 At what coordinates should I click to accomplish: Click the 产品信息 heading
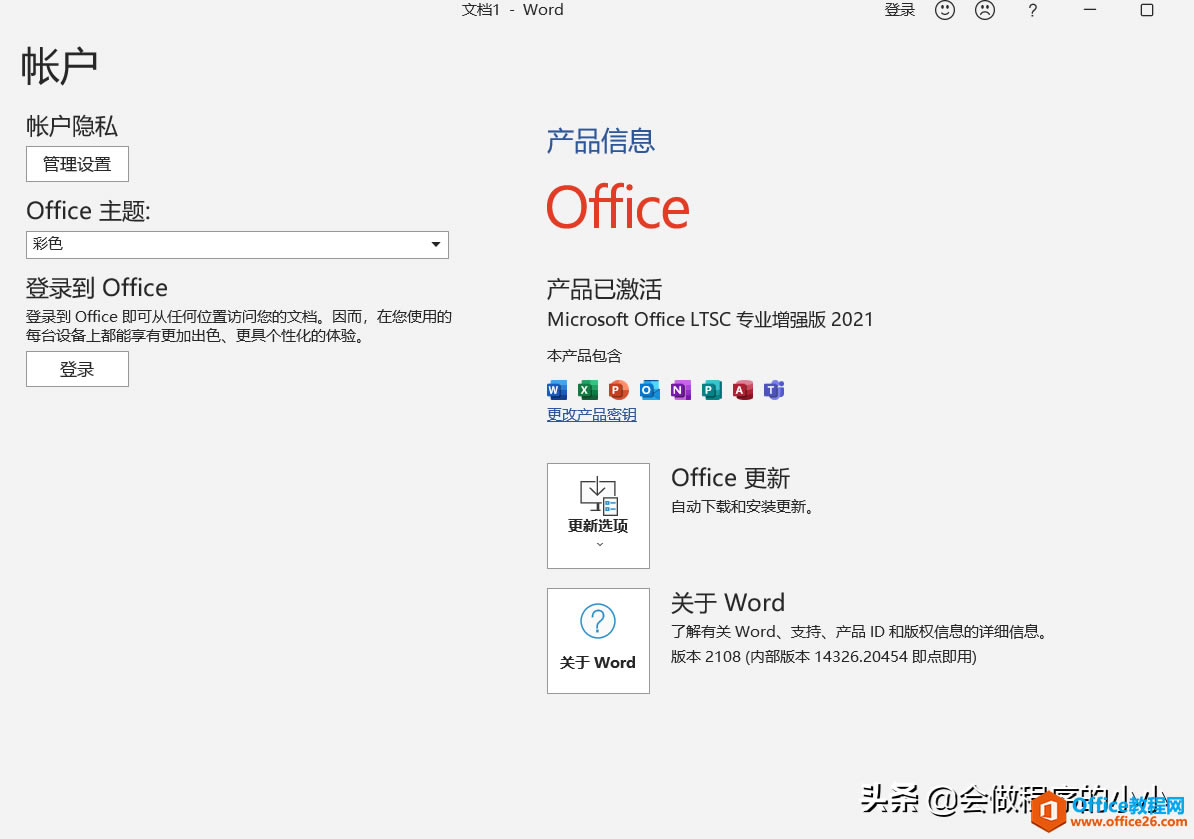coord(601,141)
